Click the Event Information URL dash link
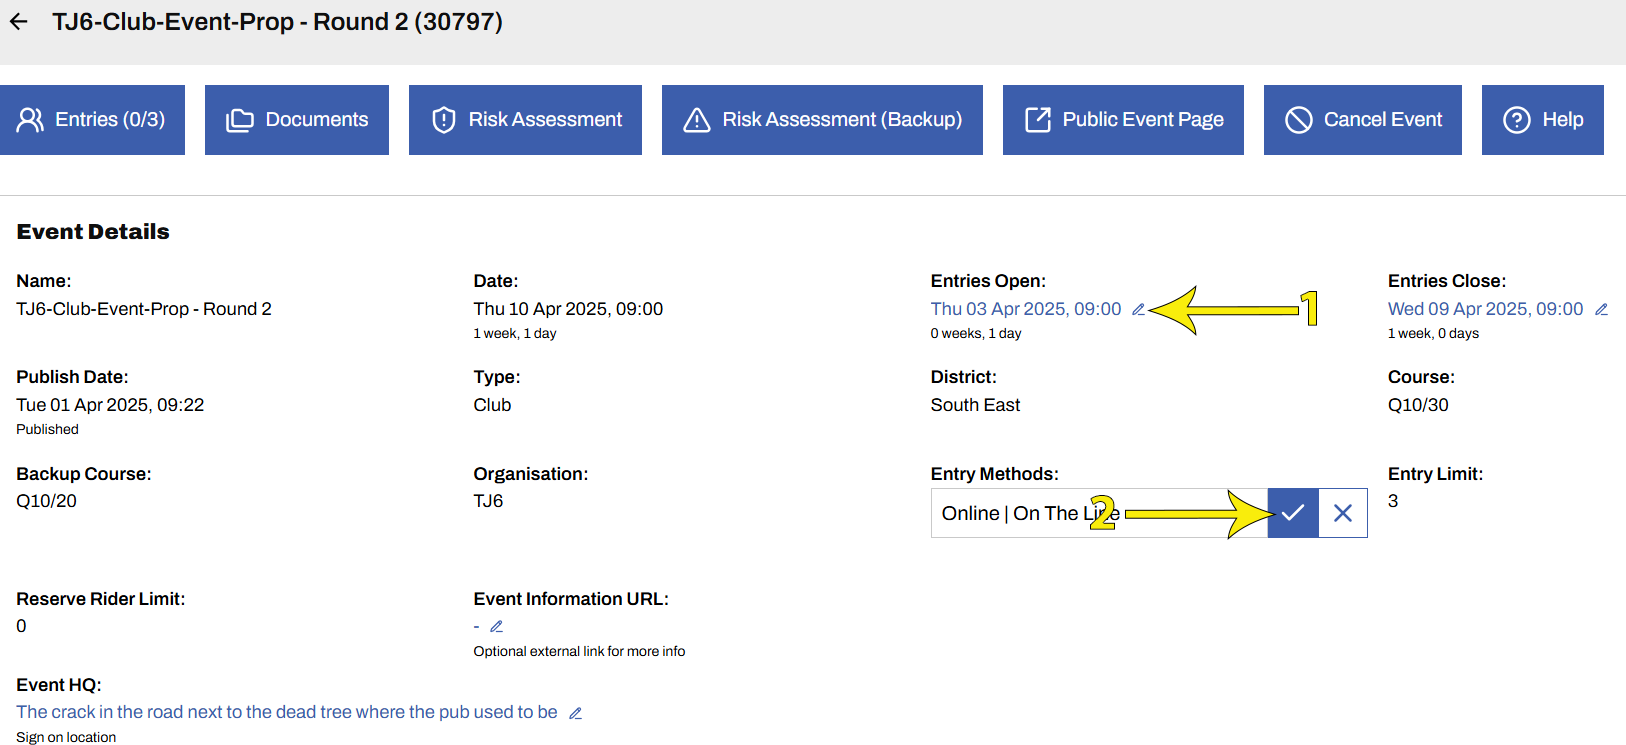 tap(476, 627)
